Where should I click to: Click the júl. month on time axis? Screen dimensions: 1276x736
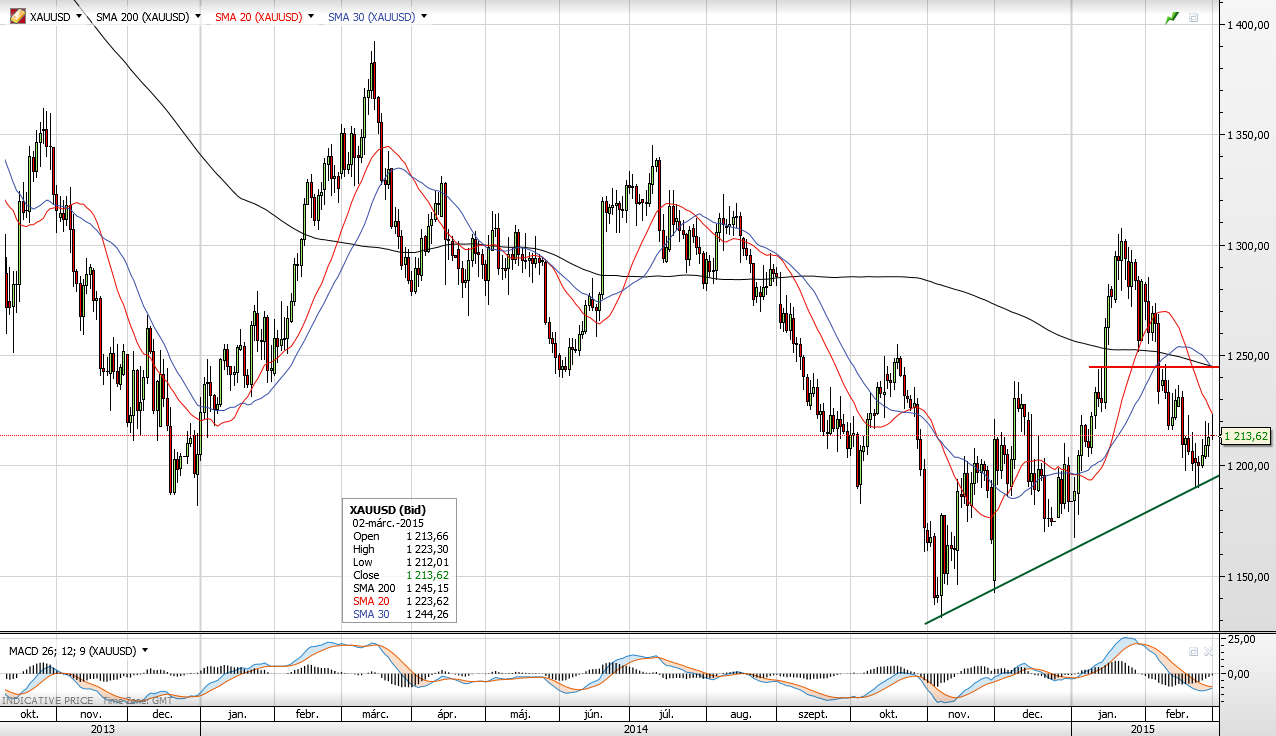pyautogui.click(x=665, y=715)
